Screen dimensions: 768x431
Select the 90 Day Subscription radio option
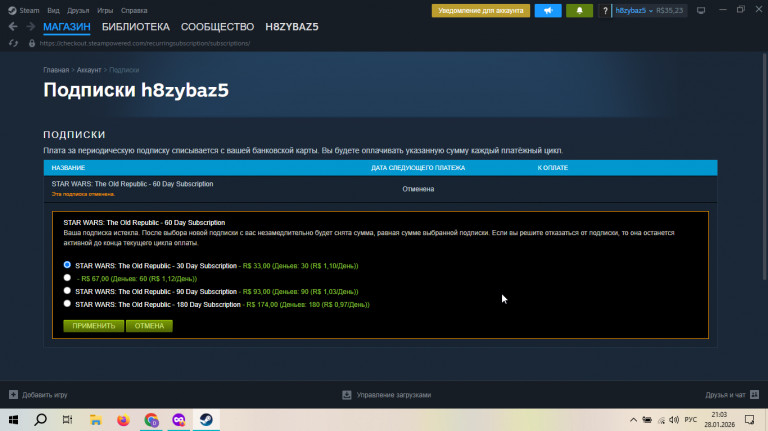67,291
